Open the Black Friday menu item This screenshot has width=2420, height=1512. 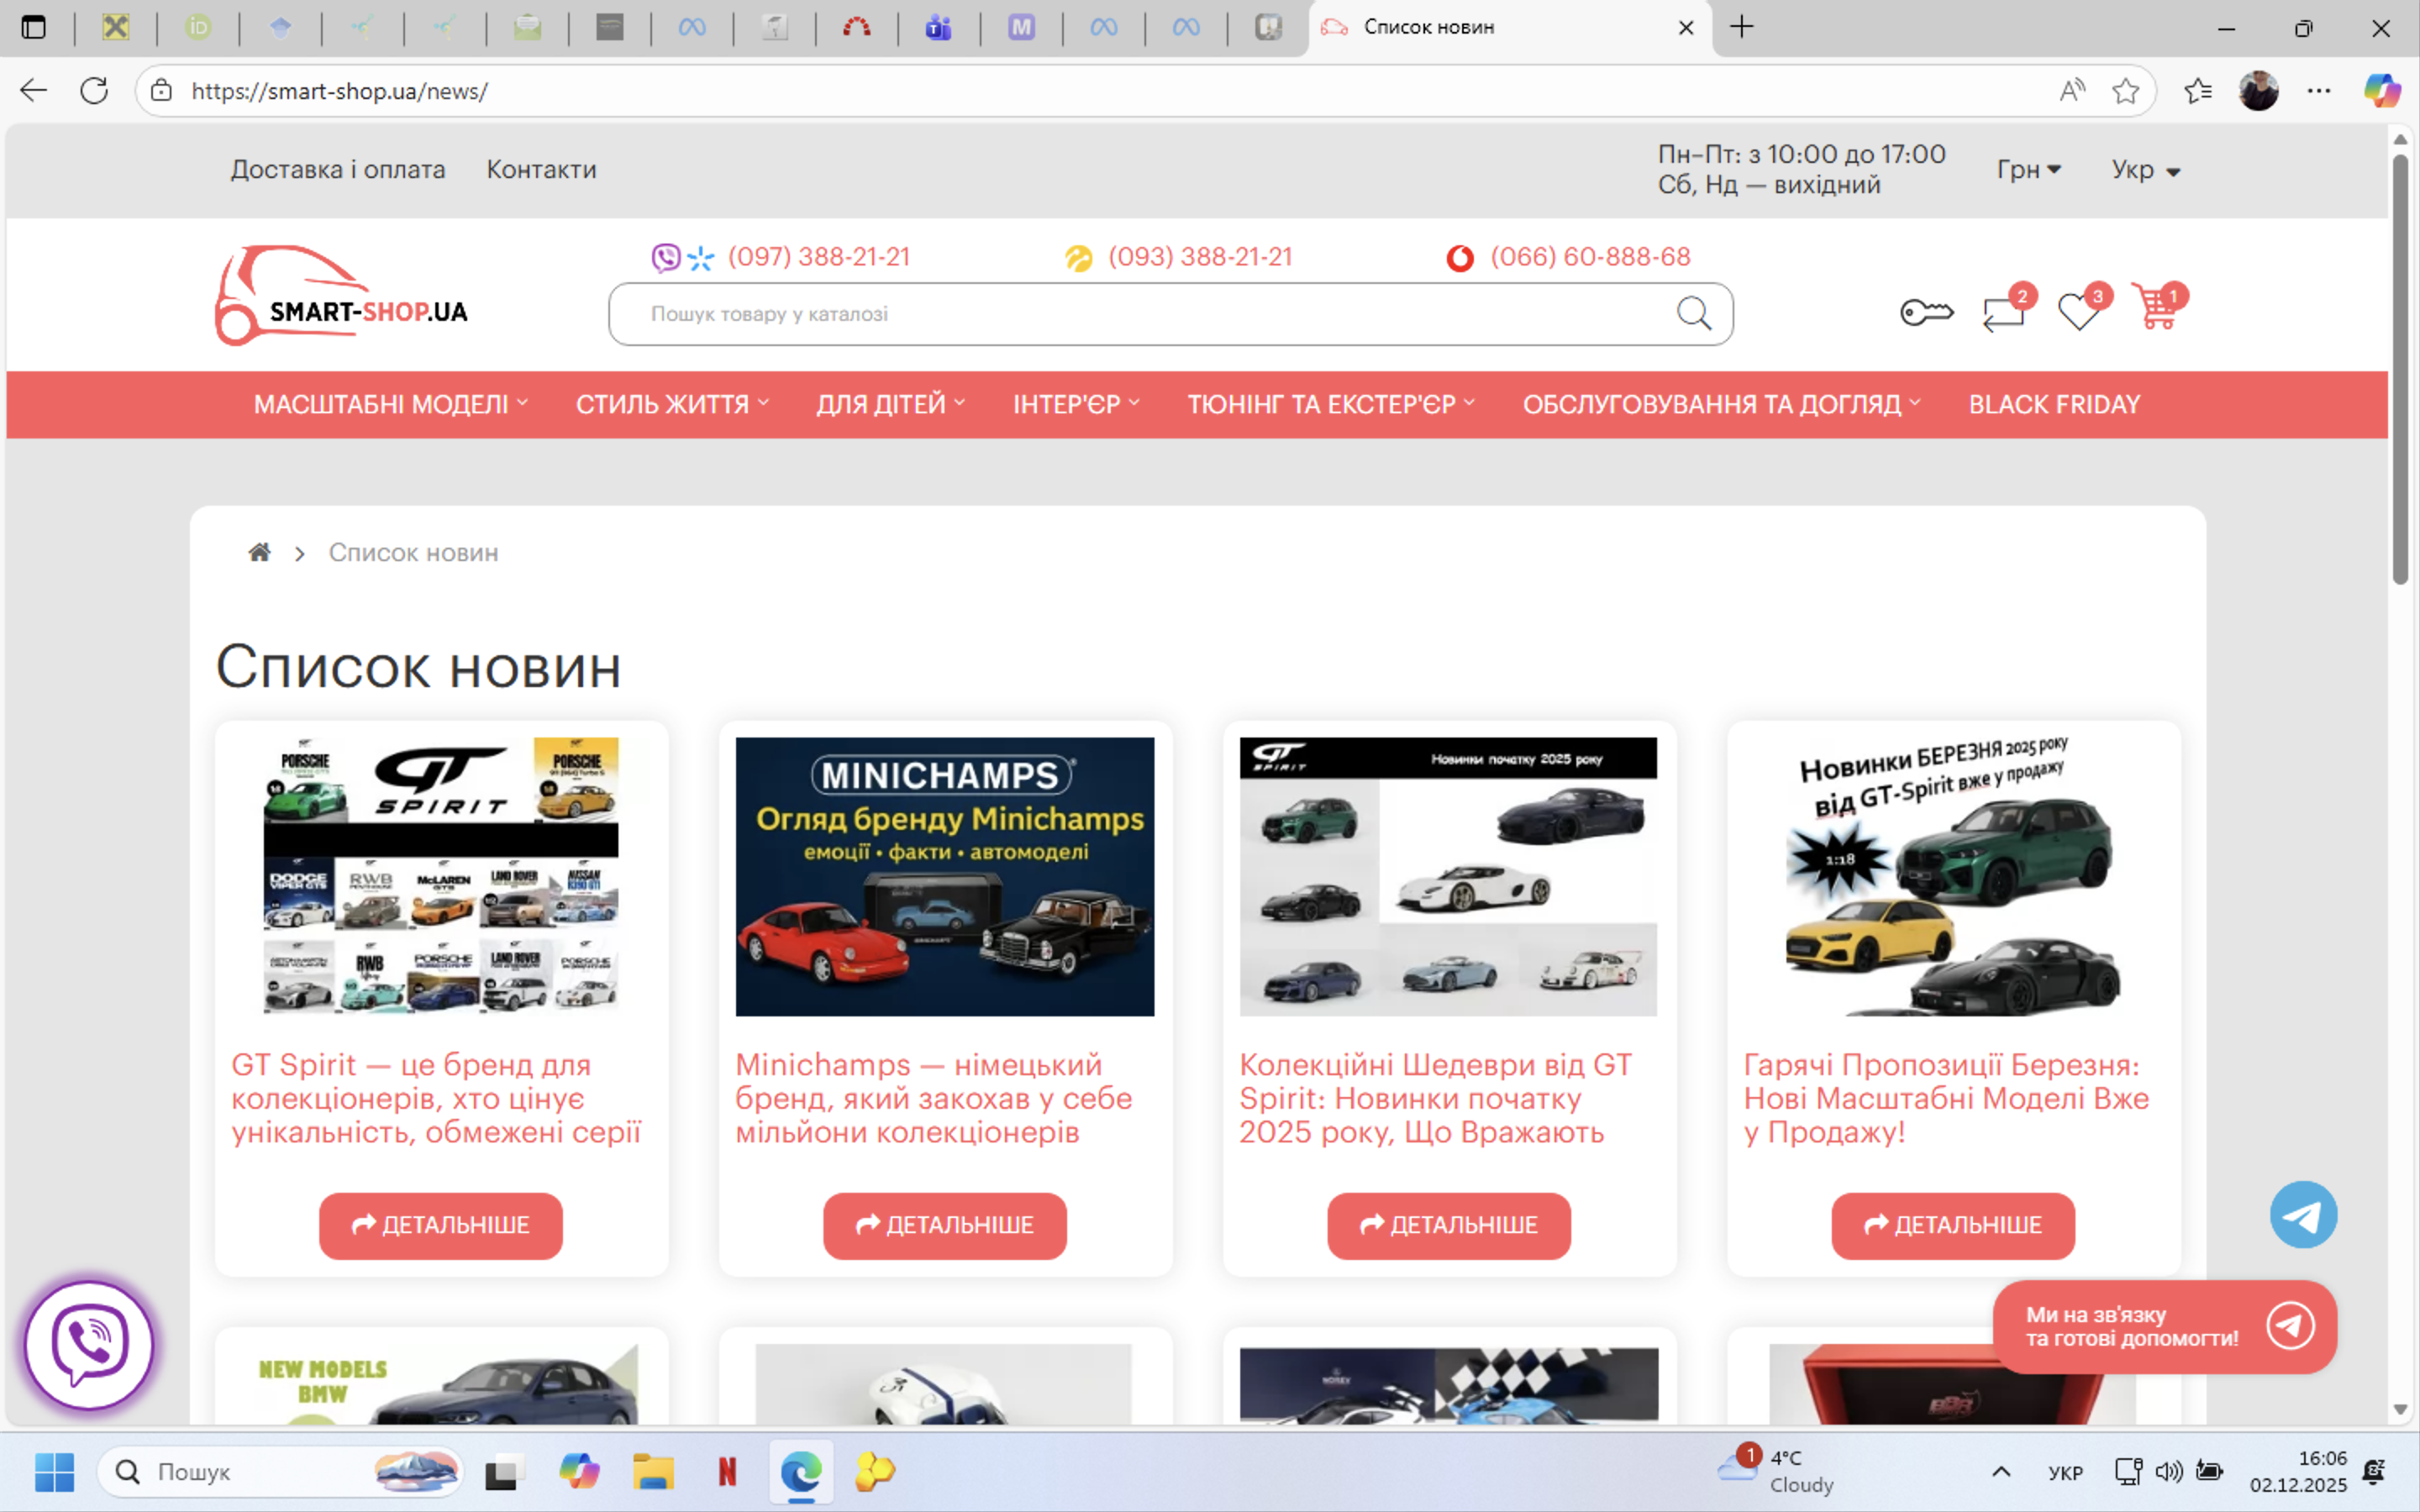[2054, 404]
